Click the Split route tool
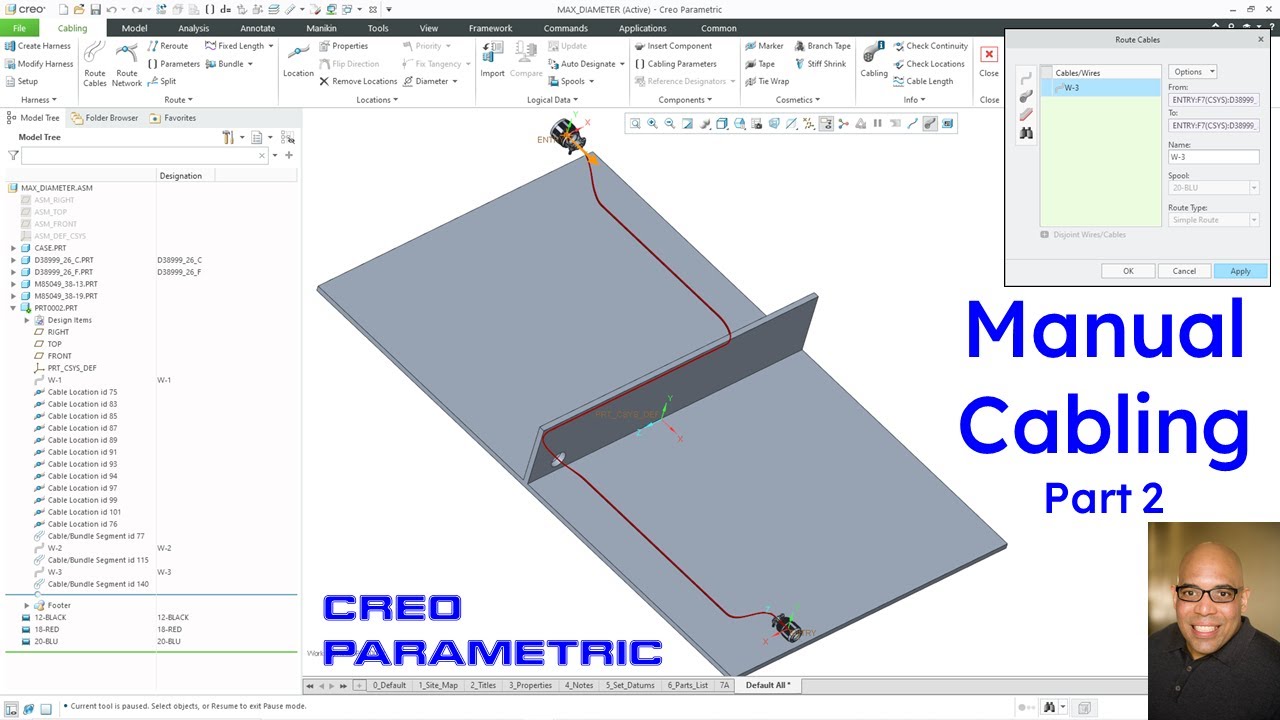The image size is (1280, 720). 161,82
